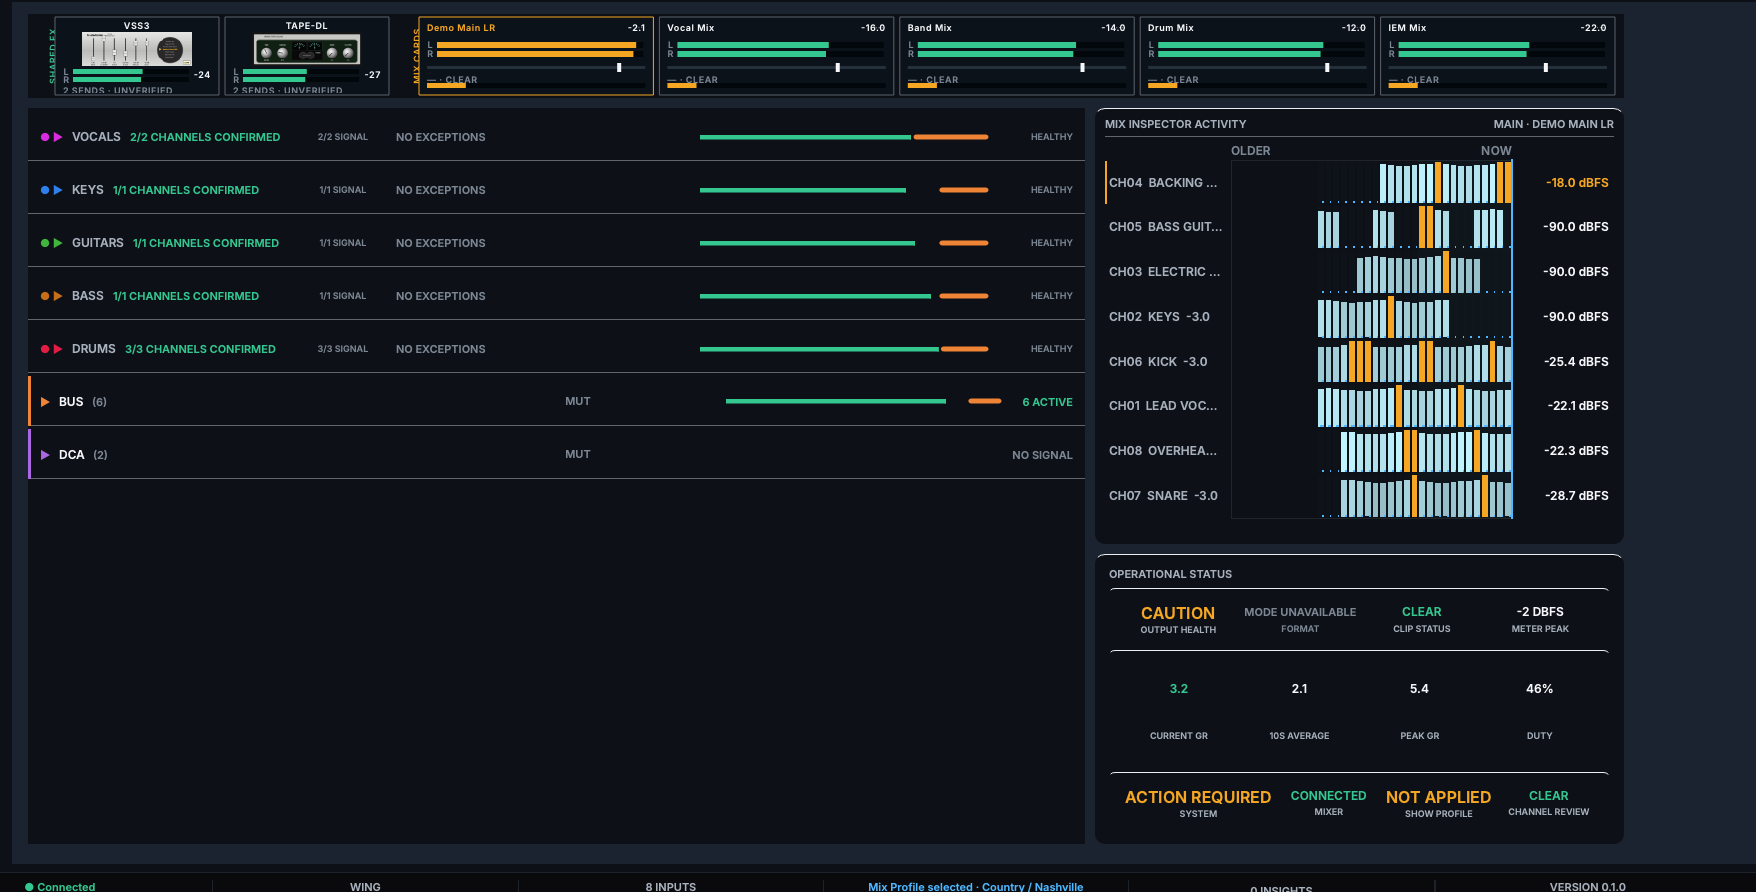Click CAUTION output health status
The image size is (1756, 892).
1178,613
